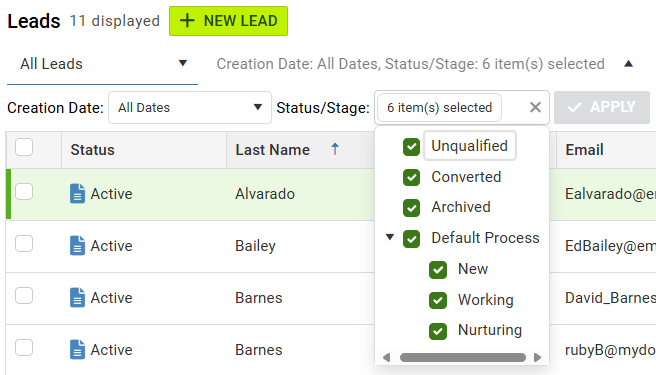Image resolution: width=656 pixels, height=375 pixels.
Task: Click the Active status in Alvarado row
Action: 111,194
